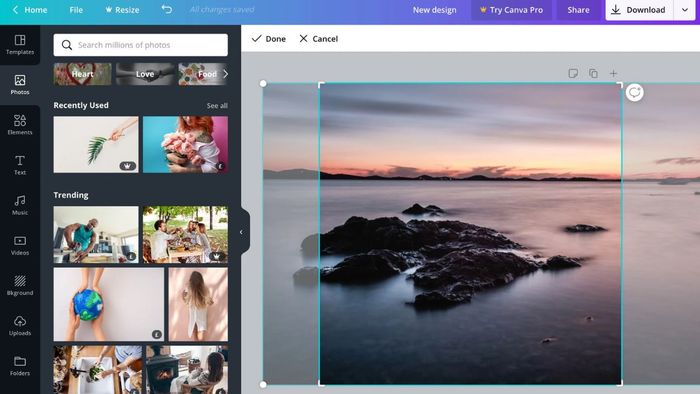
Task: Collapse the side panel handle
Action: 242,232
